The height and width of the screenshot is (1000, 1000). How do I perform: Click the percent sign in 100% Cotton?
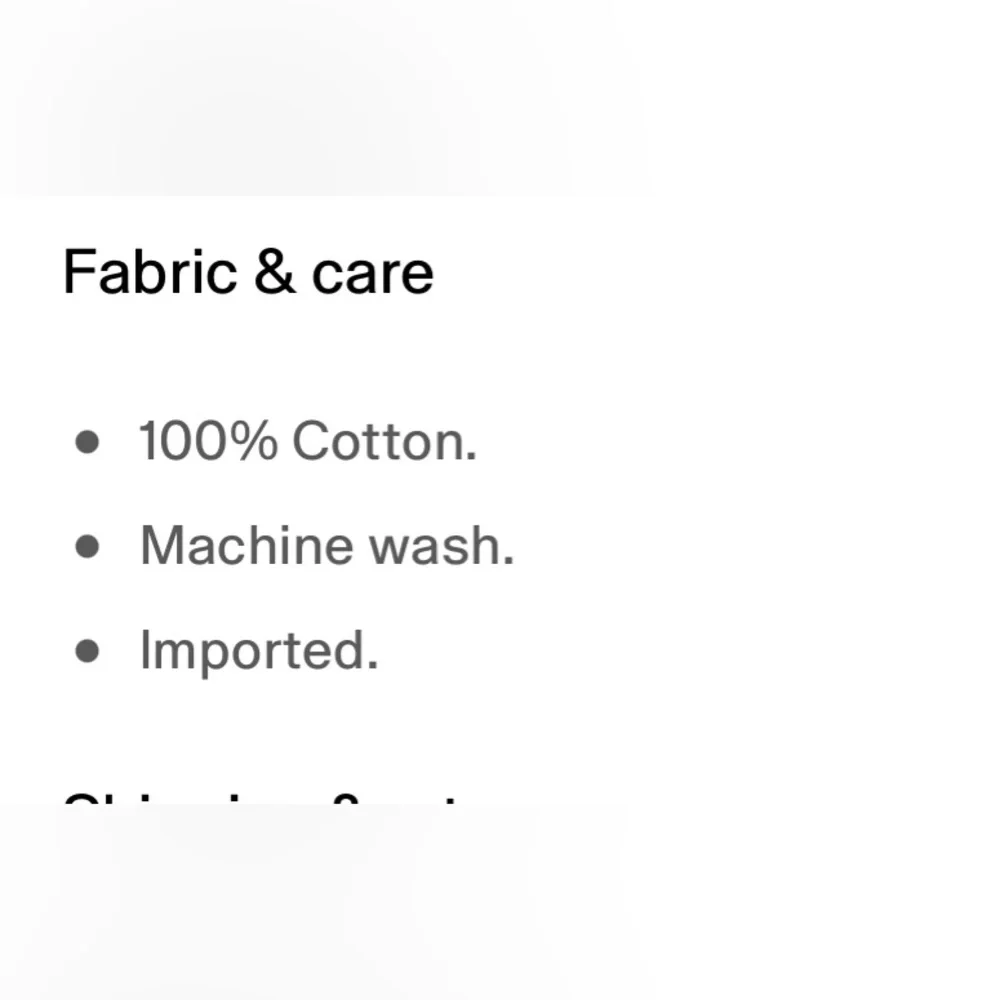point(254,441)
